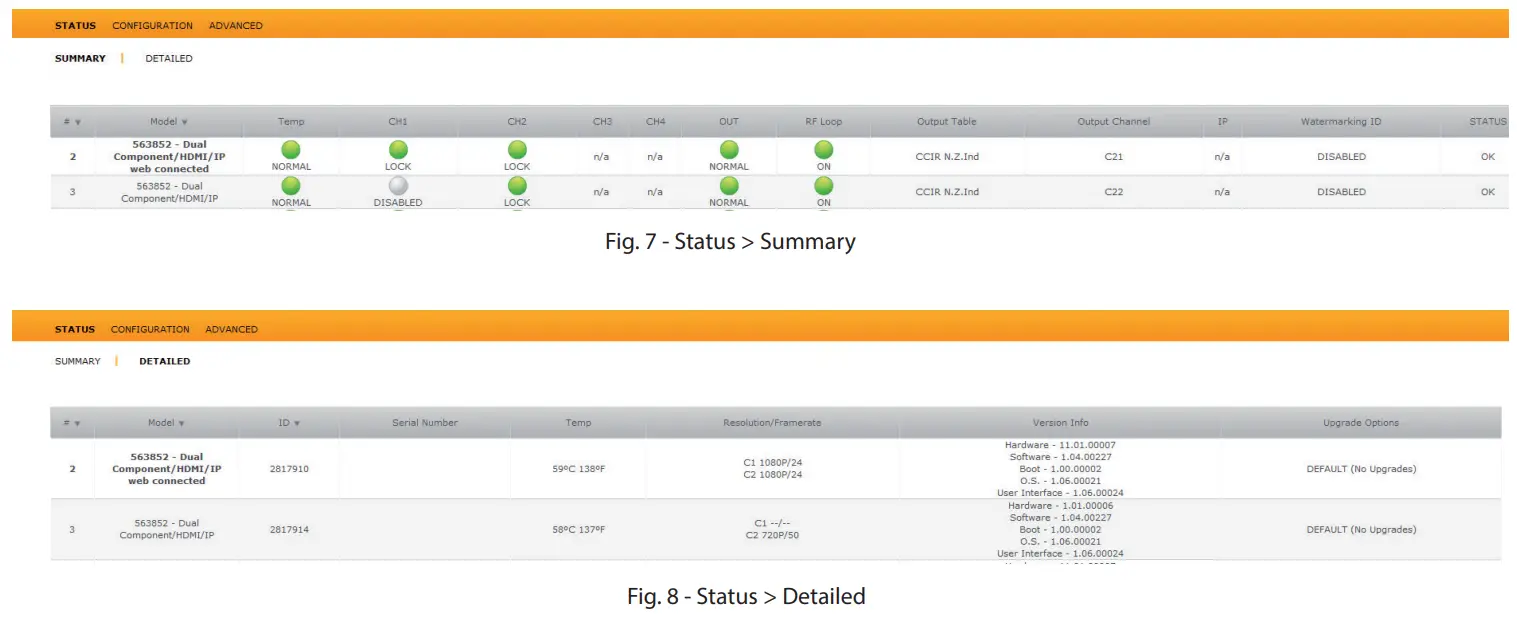Click green CH2 LOCK indicator in row 2

click(x=517, y=150)
